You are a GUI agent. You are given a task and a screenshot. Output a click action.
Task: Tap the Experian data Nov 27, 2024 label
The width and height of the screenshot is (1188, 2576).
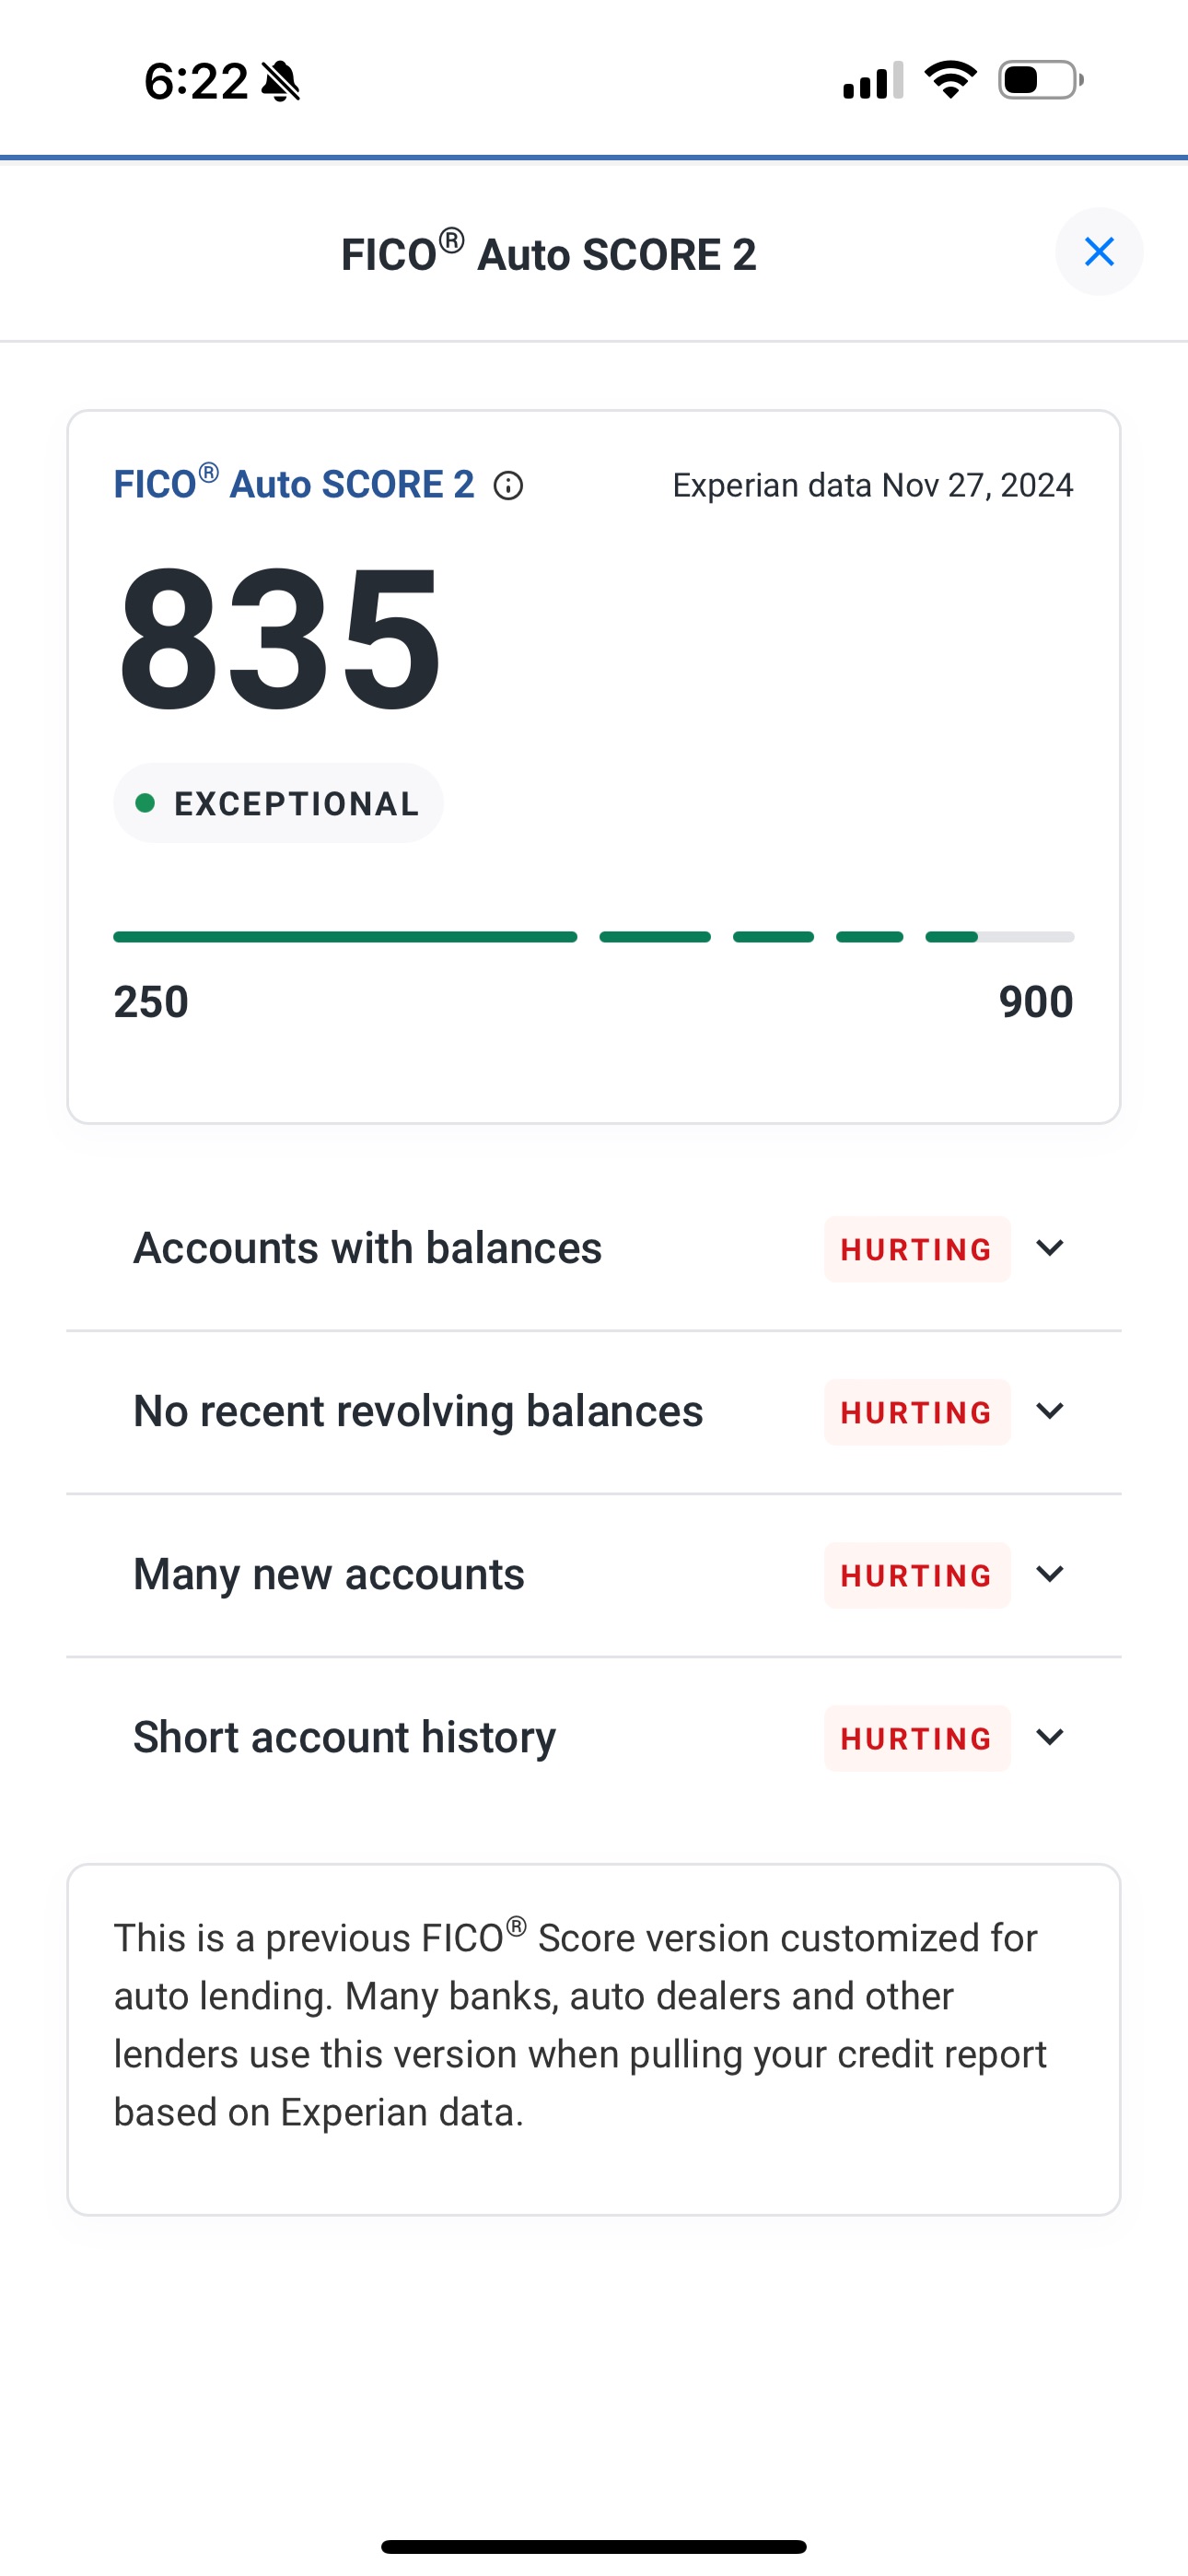tap(872, 485)
